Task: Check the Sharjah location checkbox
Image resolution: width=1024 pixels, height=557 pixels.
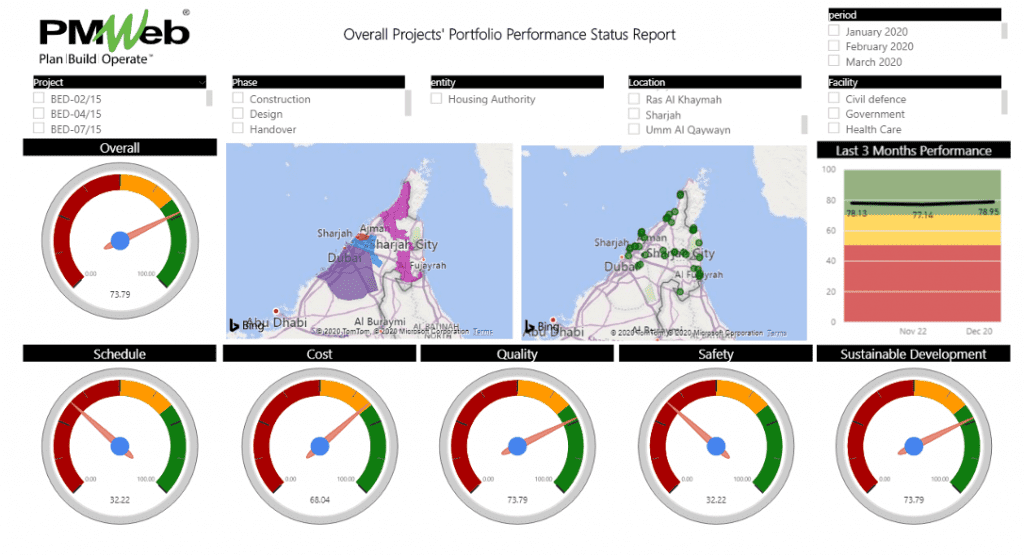Action: coord(633,114)
